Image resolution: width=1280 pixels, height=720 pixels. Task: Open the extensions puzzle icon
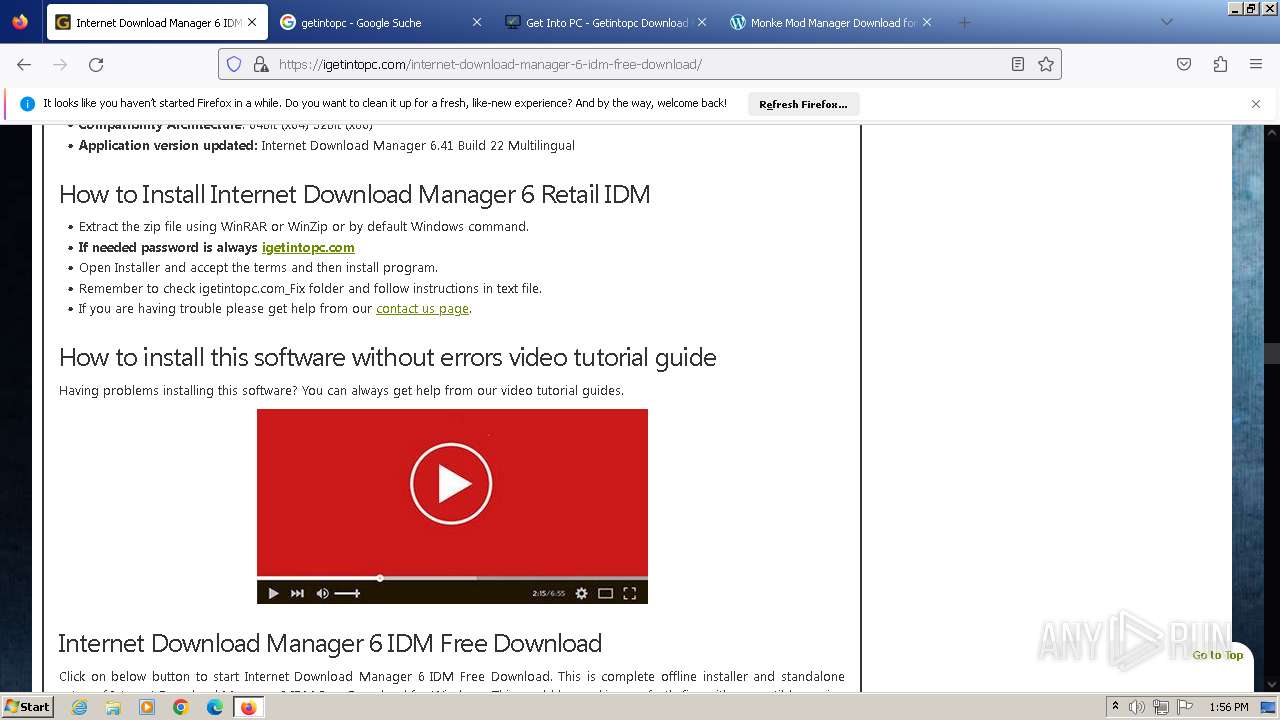(x=1220, y=64)
